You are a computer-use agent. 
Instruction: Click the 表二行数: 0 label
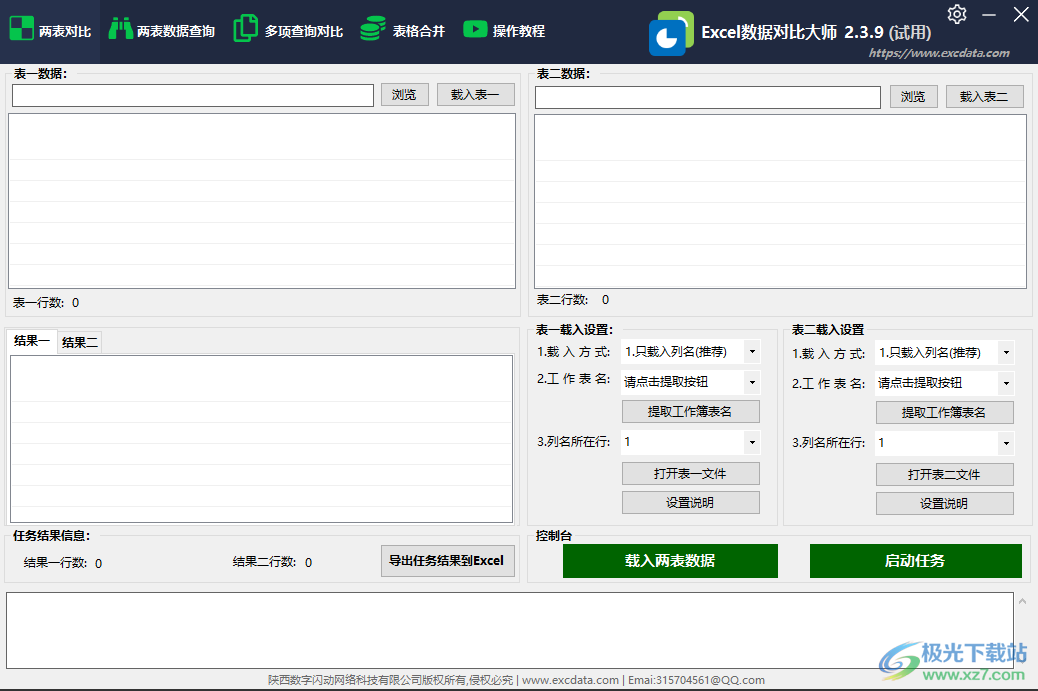[573, 300]
